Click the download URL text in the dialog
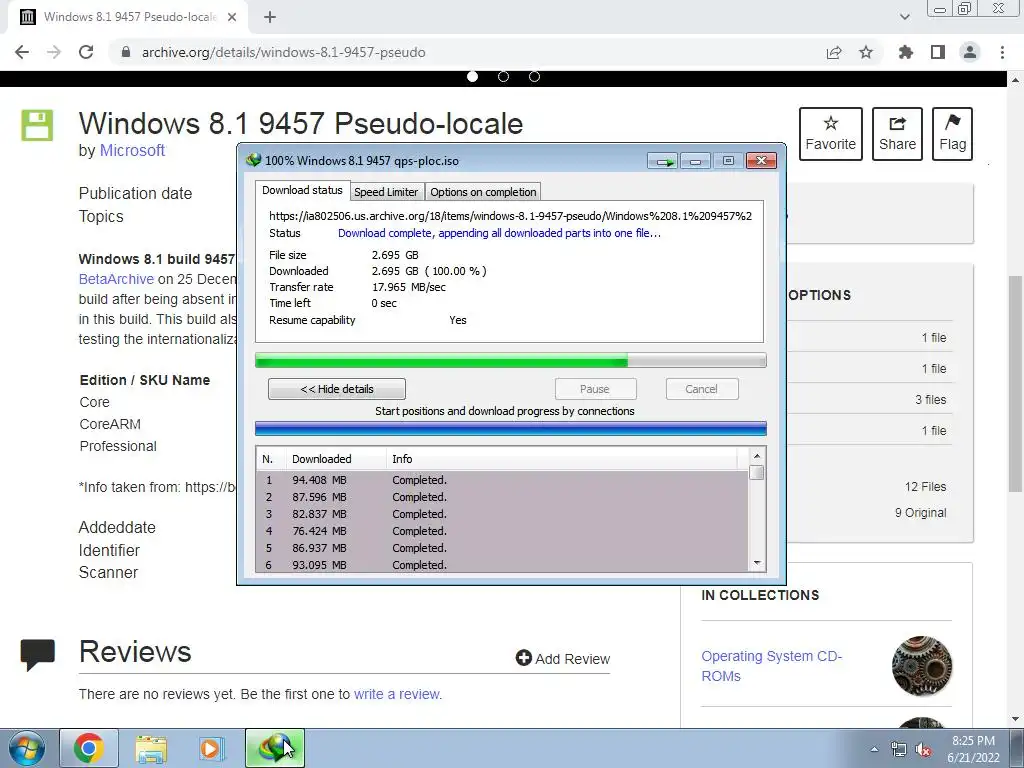 [510, 216]
